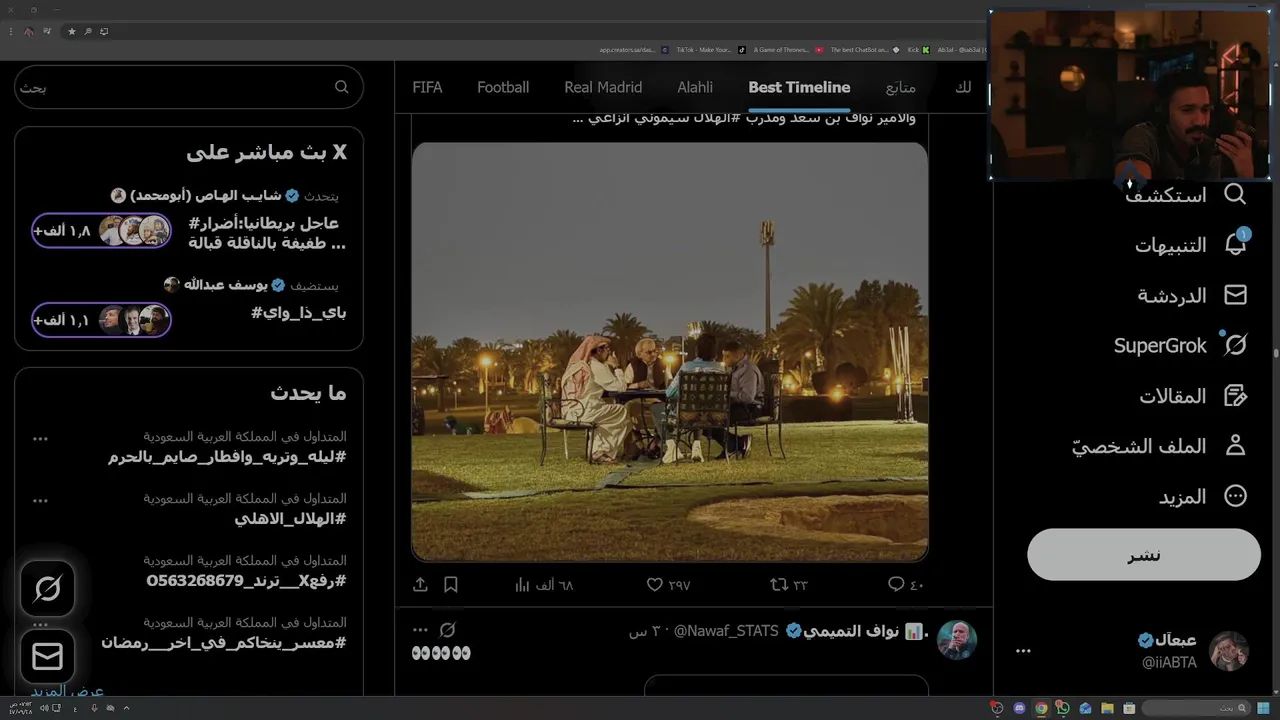
Task: Switch to the Real Madrid tab
Action: click(x=603, y=87)
